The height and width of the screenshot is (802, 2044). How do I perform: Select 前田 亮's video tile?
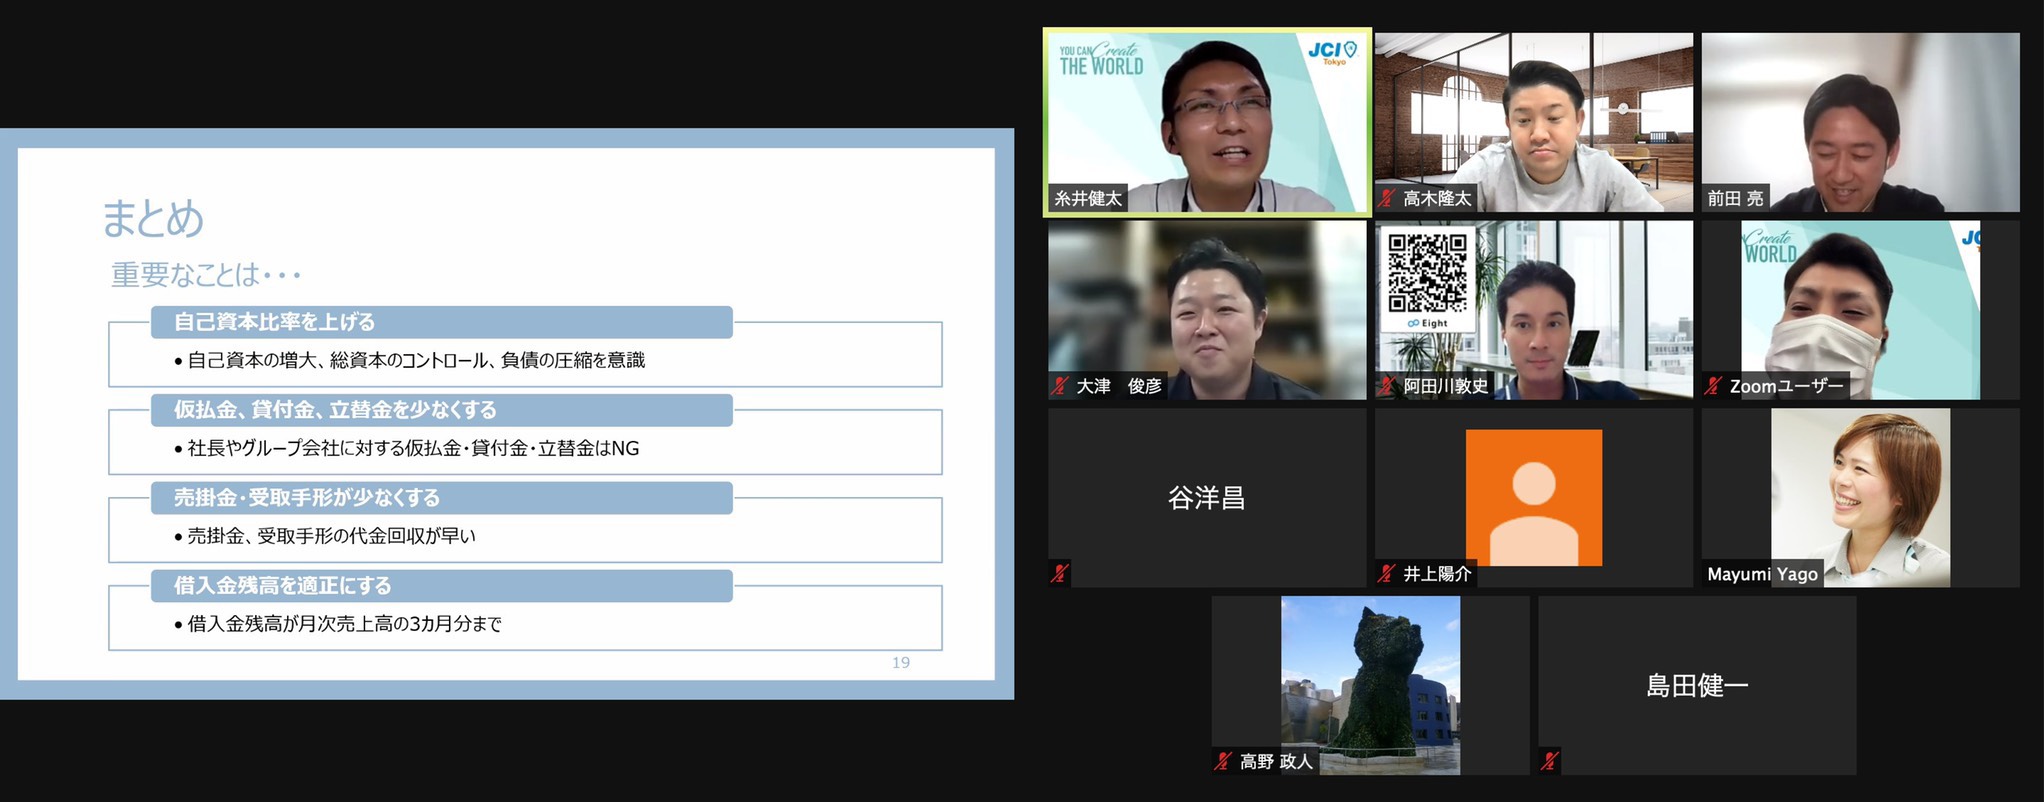(x=1860, y=120)
